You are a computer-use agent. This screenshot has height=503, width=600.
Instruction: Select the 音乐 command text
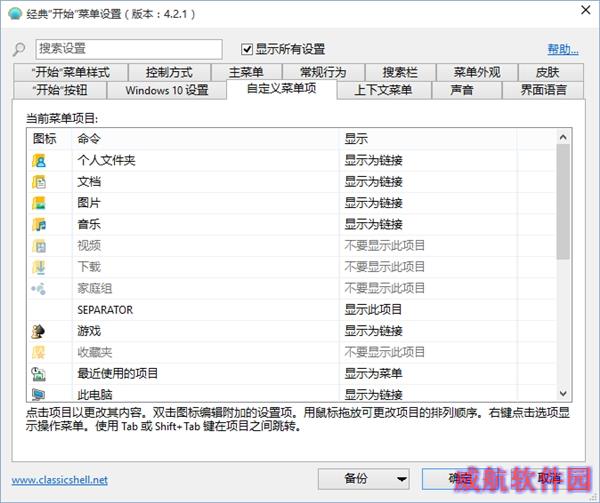pos(89,224)
